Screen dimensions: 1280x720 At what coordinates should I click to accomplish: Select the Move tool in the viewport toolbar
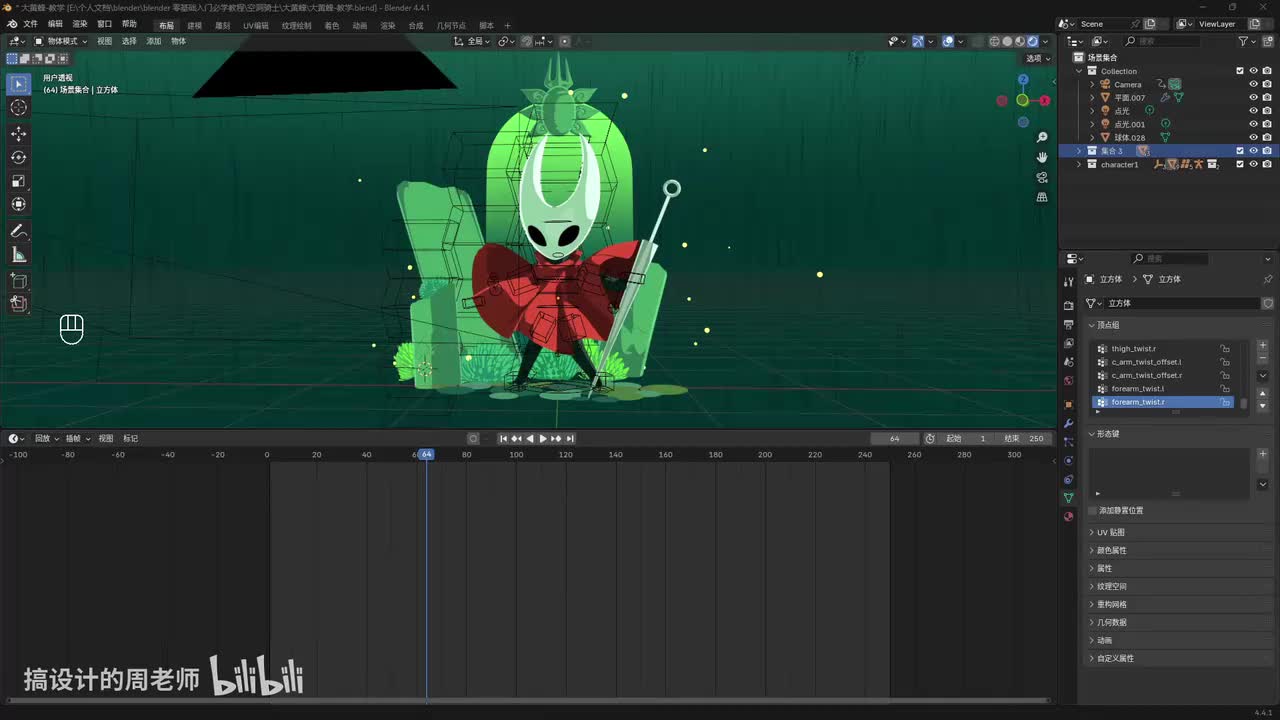(x=18, y=133)
